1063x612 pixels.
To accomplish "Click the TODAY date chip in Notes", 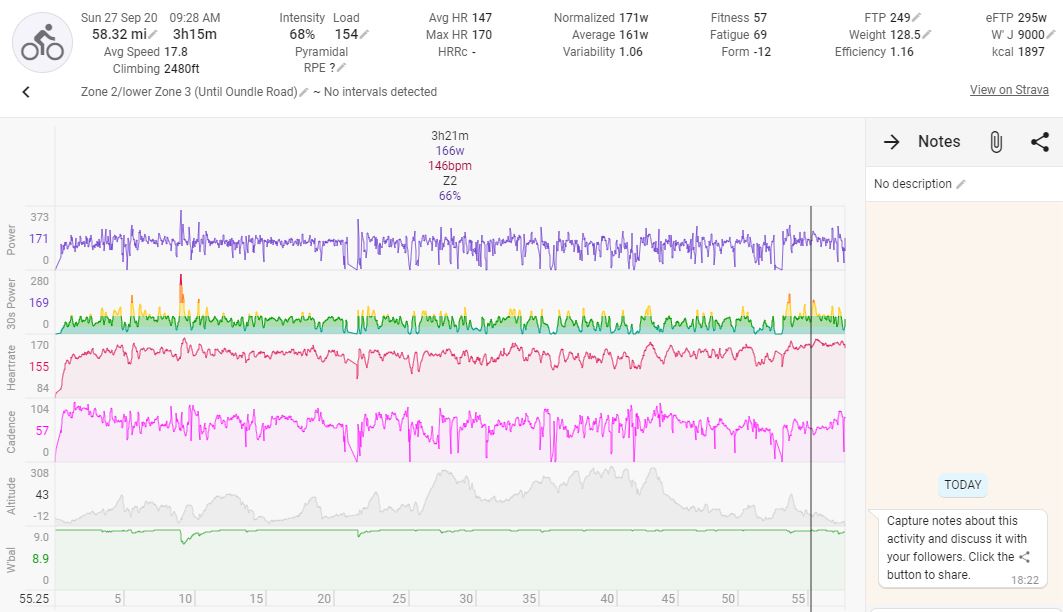I will click(963, 485).
